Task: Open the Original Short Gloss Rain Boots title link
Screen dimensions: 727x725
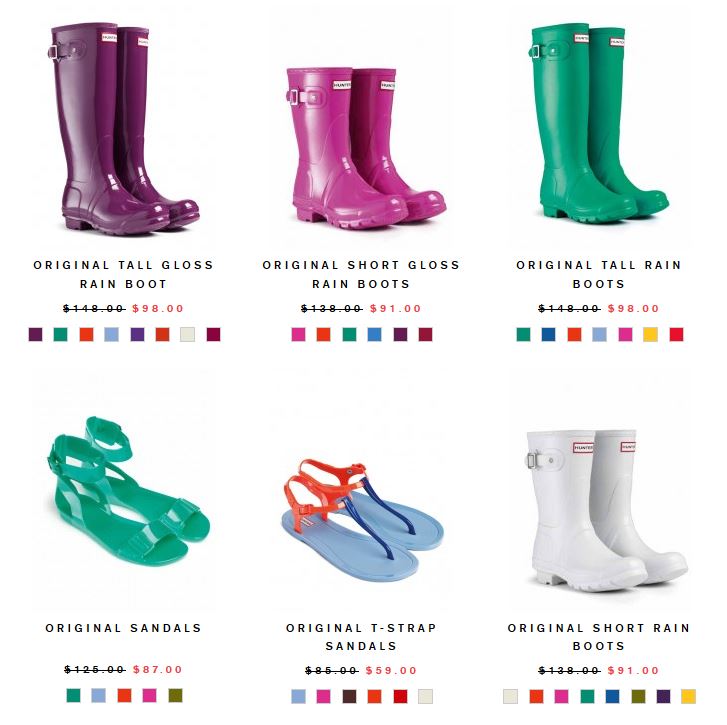Action: (x=361, y=274)
